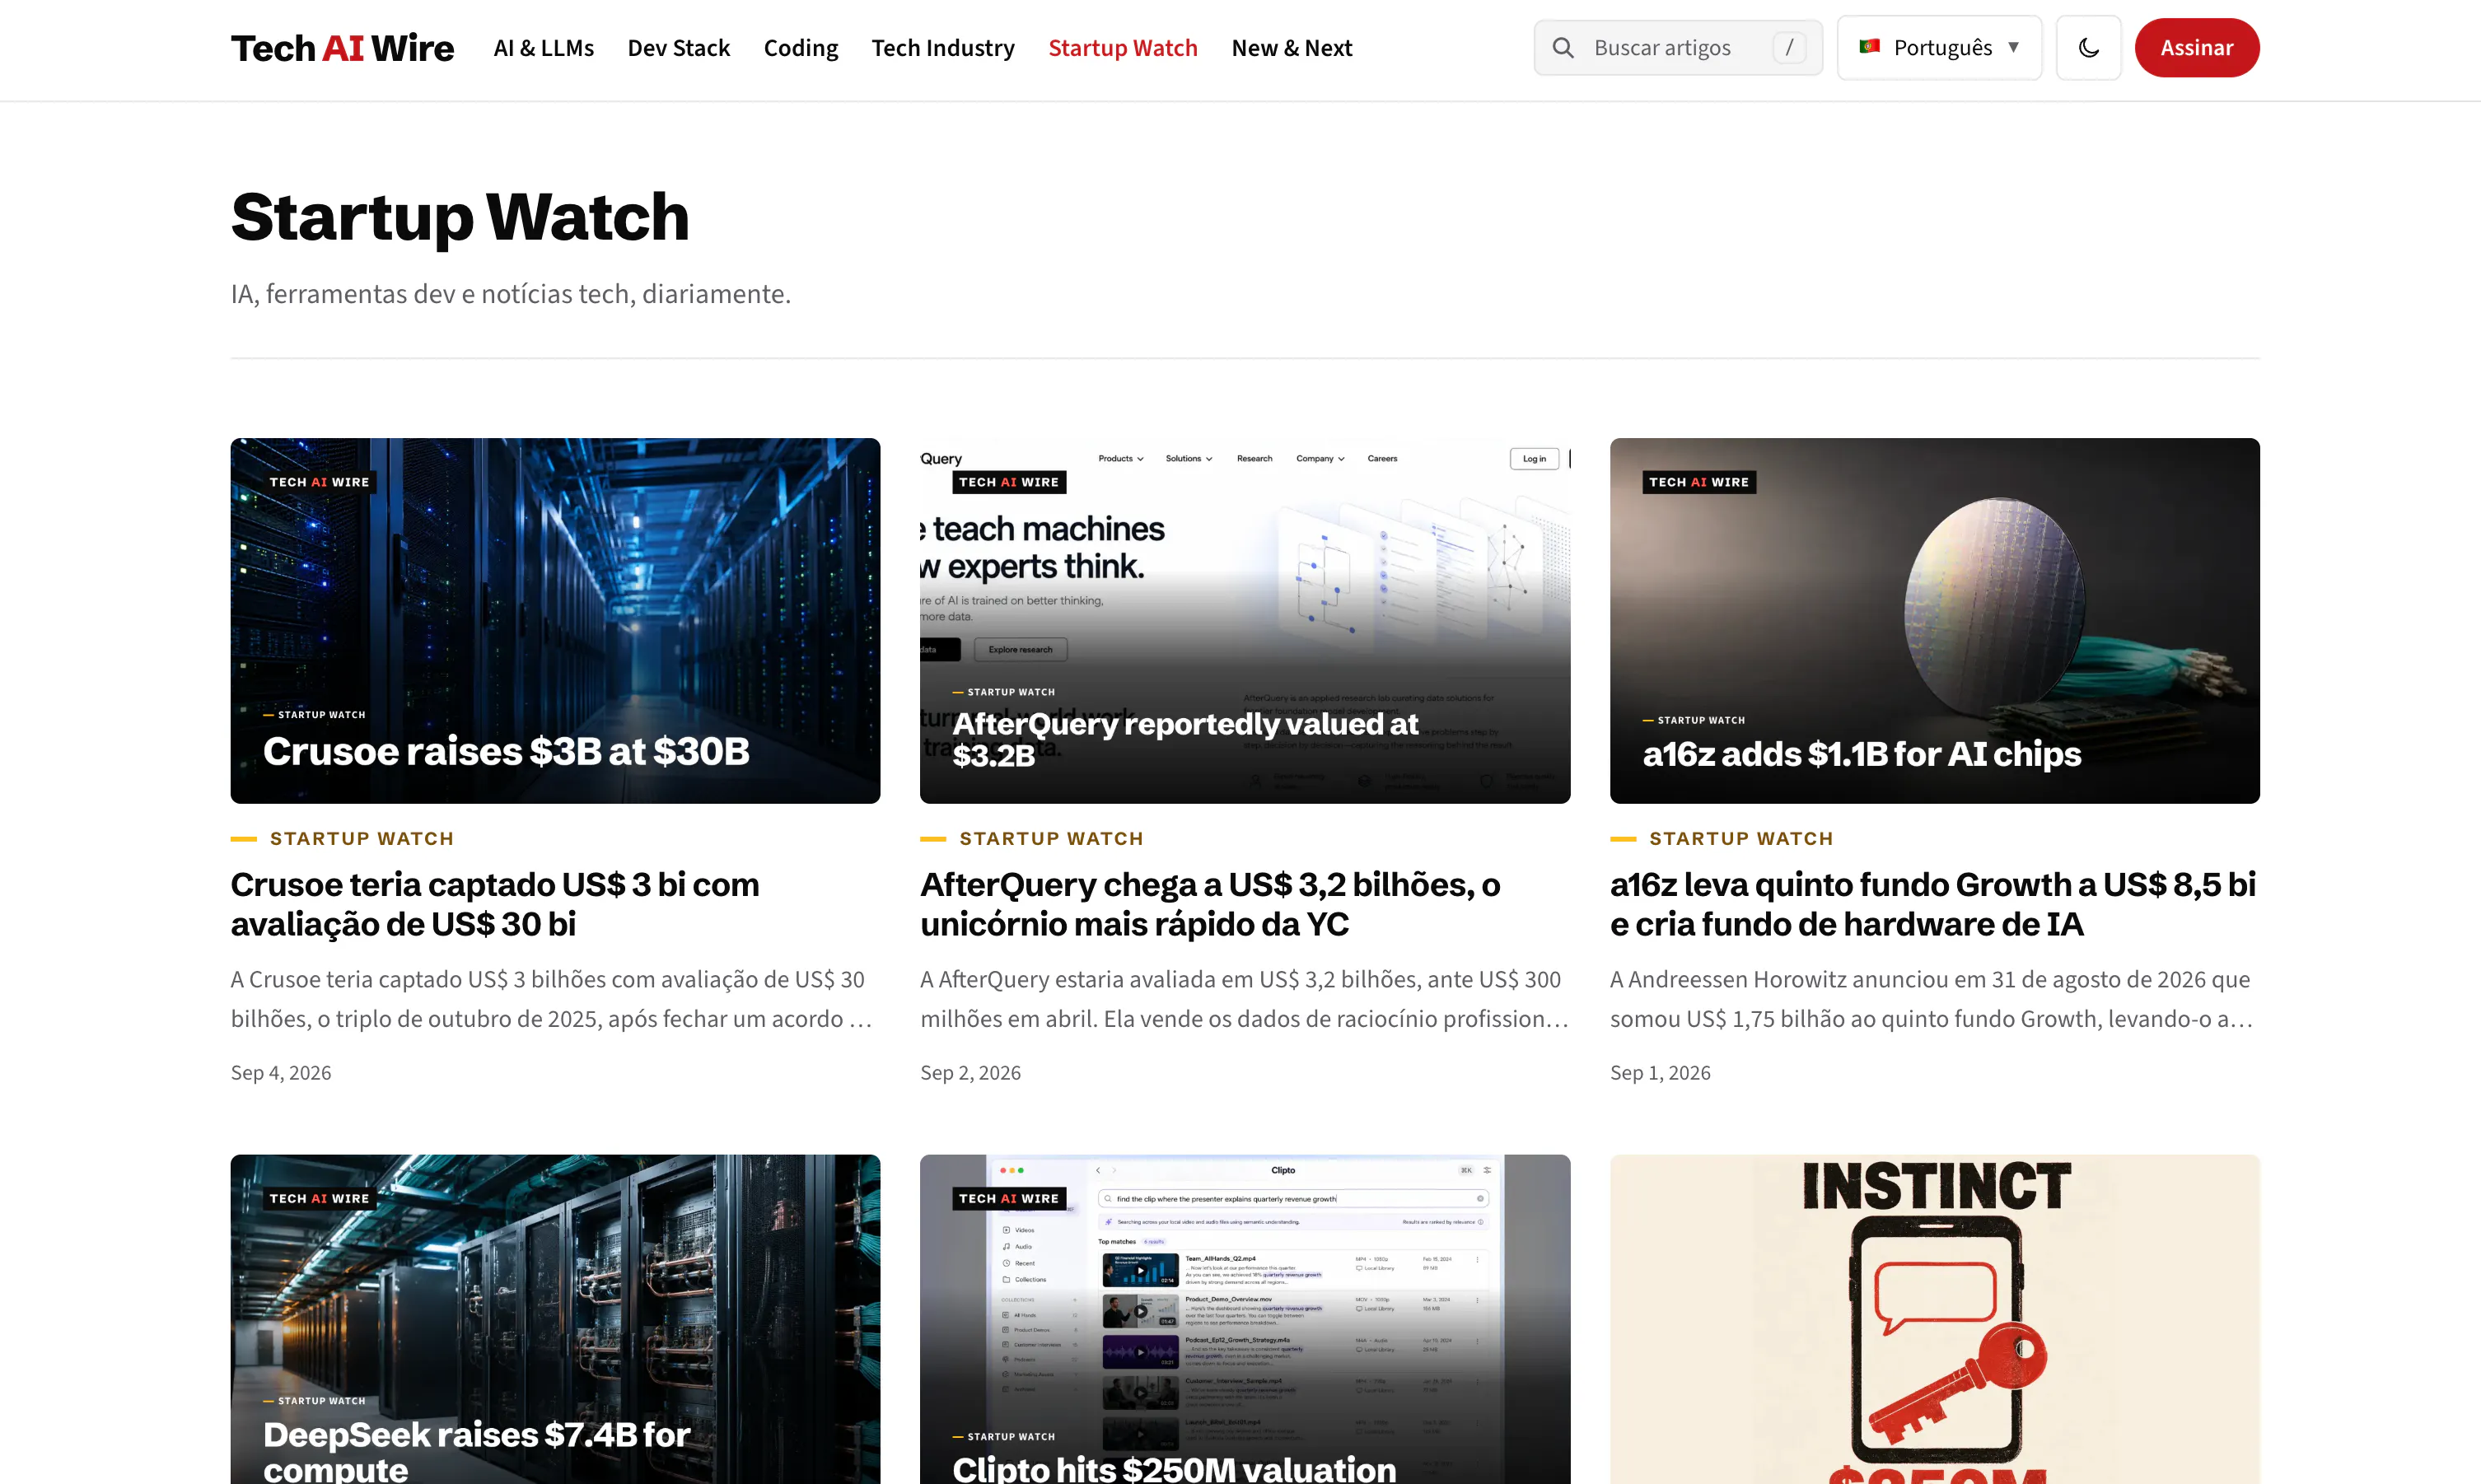Image resolution: width=2481 pixels, height=1484 pixels.
Task: Open the Português language dropdown
Action: (1939, 48)
